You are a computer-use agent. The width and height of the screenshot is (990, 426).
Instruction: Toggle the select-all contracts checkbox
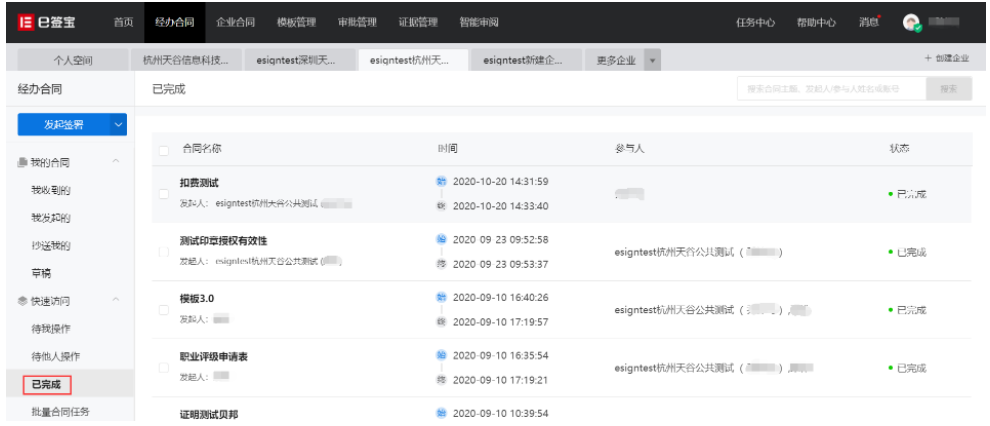pos(164,150)
